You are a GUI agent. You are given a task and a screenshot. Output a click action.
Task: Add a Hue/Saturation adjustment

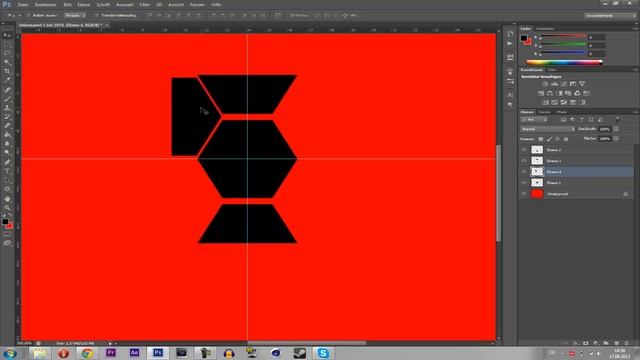(x=541, y=93)
